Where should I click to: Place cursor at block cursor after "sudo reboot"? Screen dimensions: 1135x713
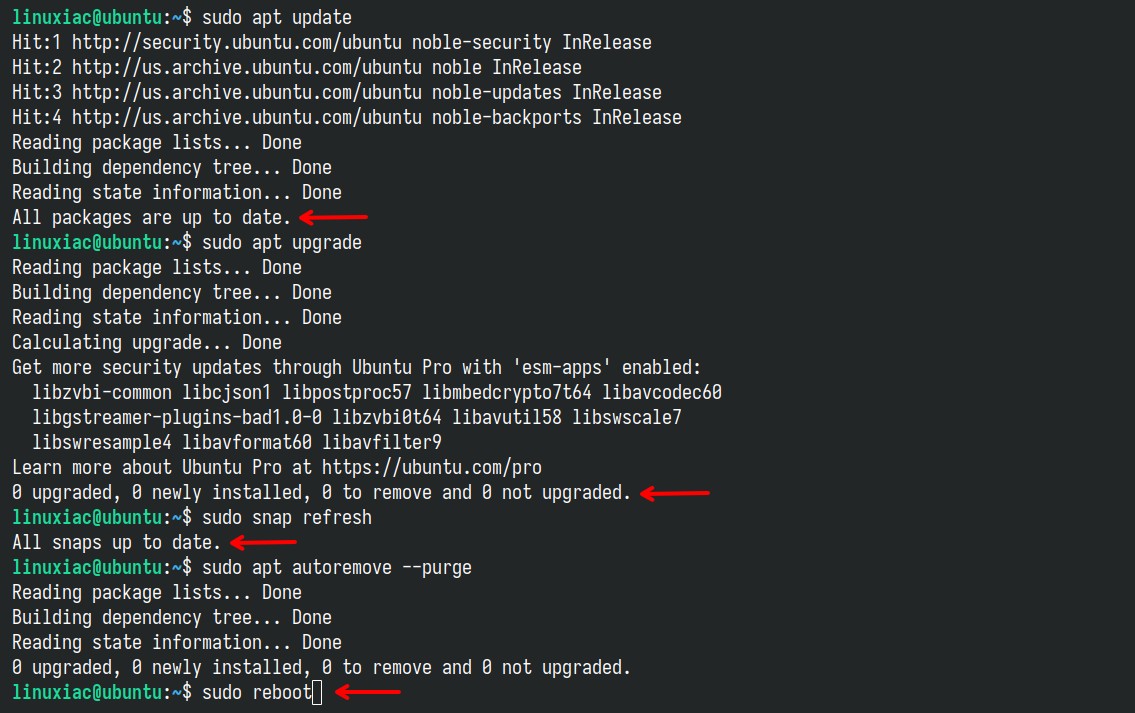click(x=317, y=692)
